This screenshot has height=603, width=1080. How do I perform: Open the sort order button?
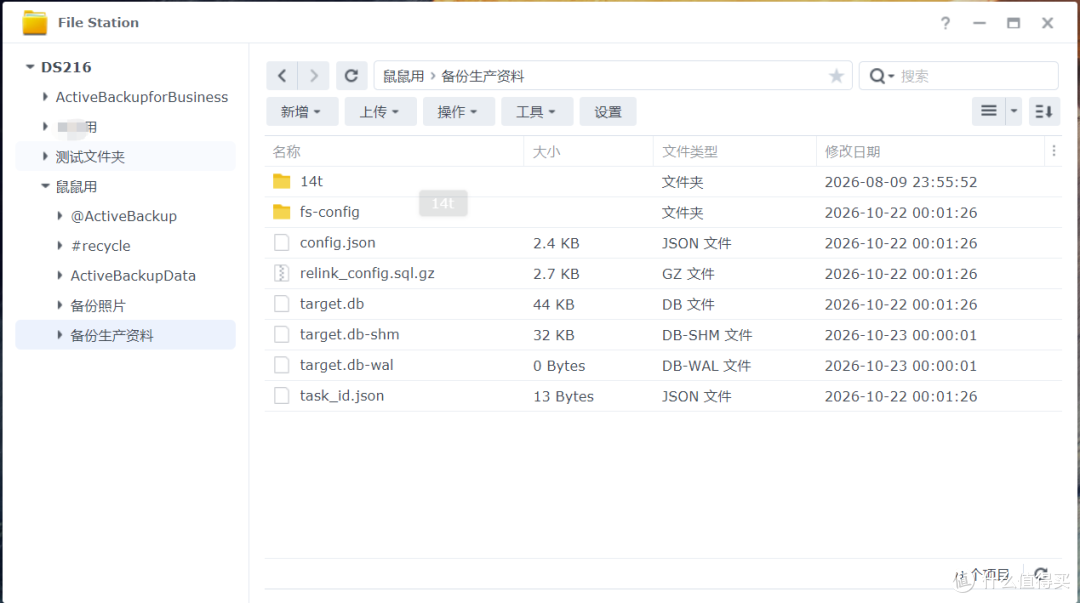pyautogui.click(x=1043, y=111)
